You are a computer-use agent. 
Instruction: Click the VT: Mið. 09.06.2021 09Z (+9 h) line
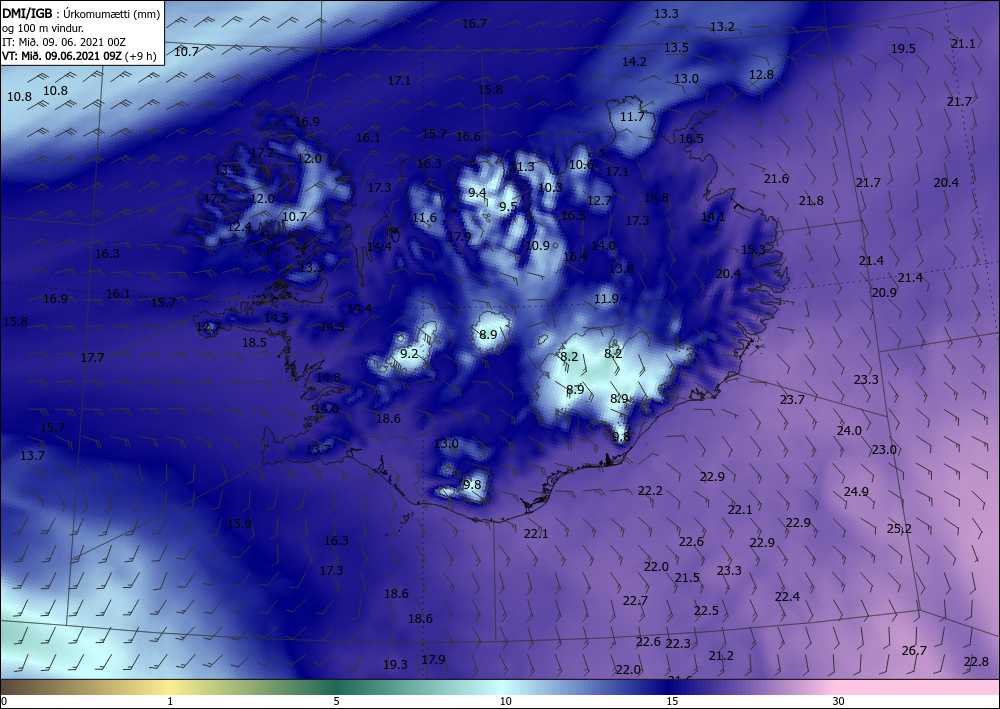pos(79,55)
